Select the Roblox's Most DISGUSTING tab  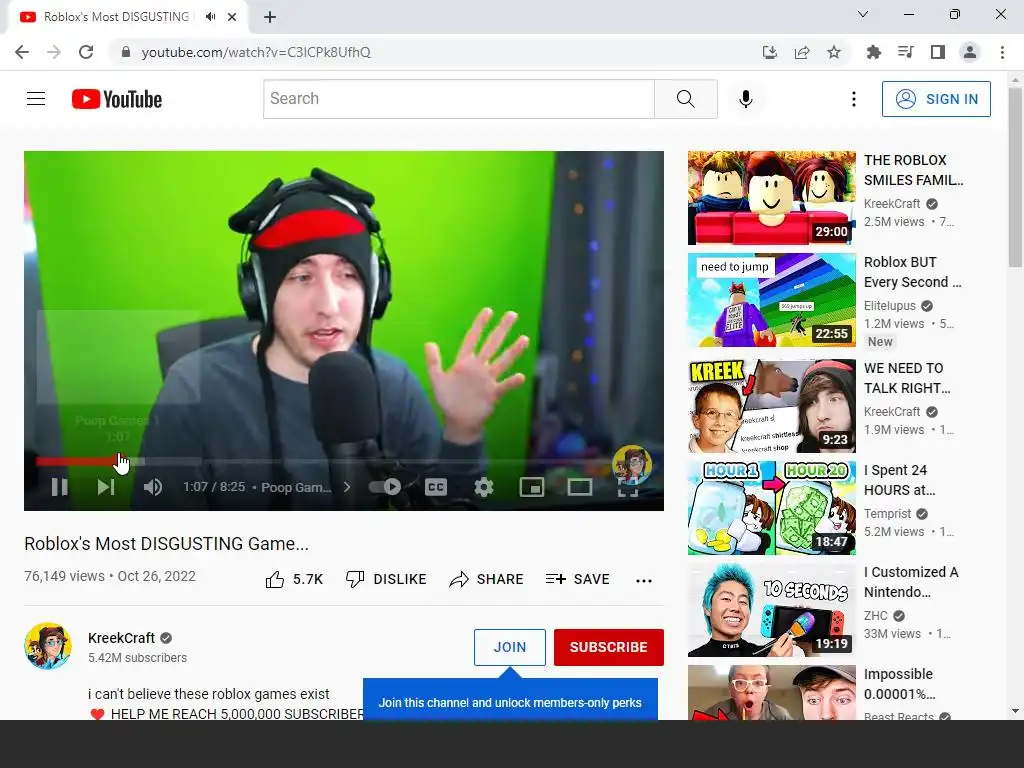coord(128,17)
